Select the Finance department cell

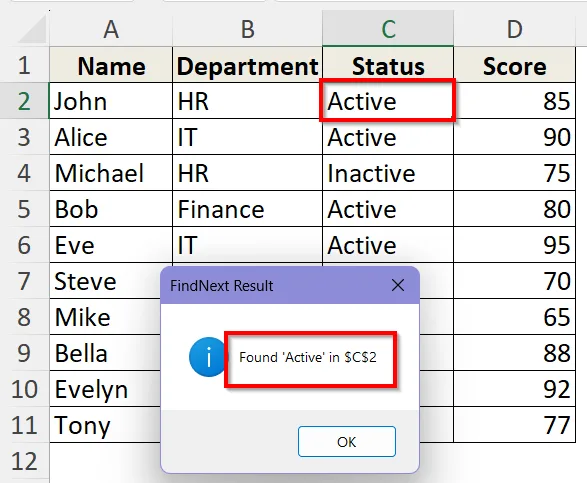click(x=247, y=209)
